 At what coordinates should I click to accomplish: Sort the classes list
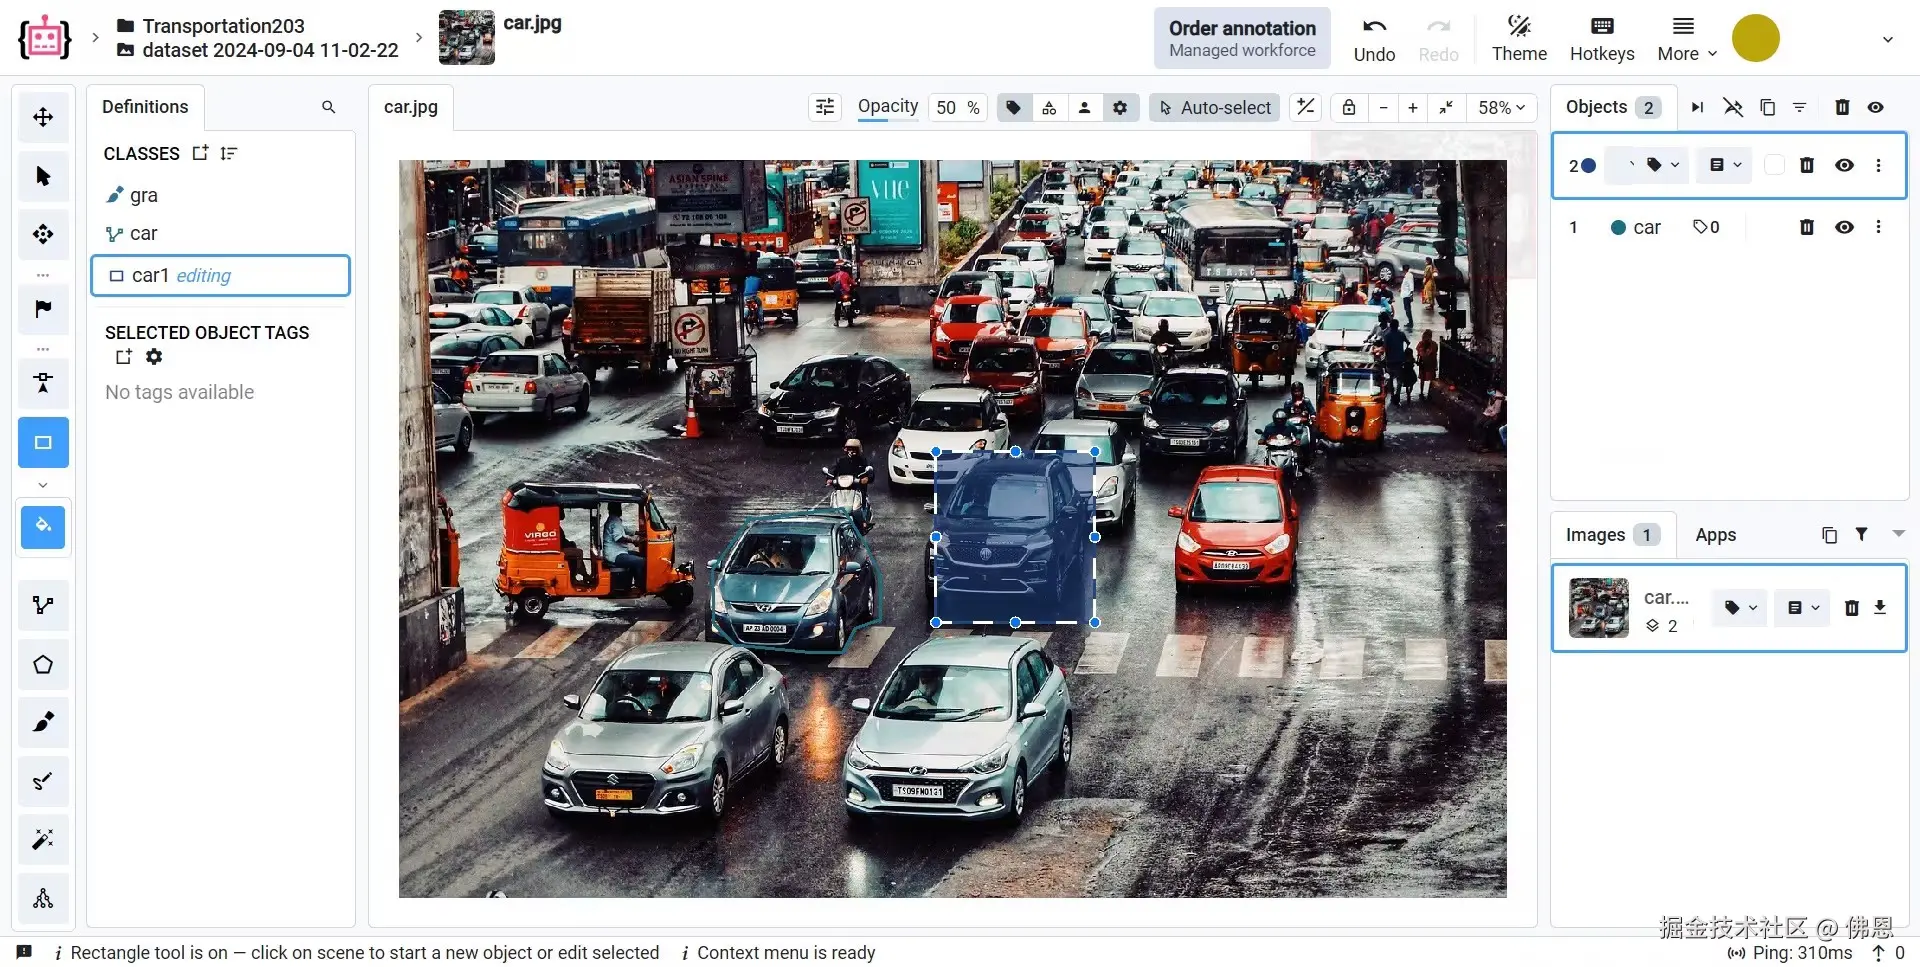pyautogui.click(x=229, y=153)
